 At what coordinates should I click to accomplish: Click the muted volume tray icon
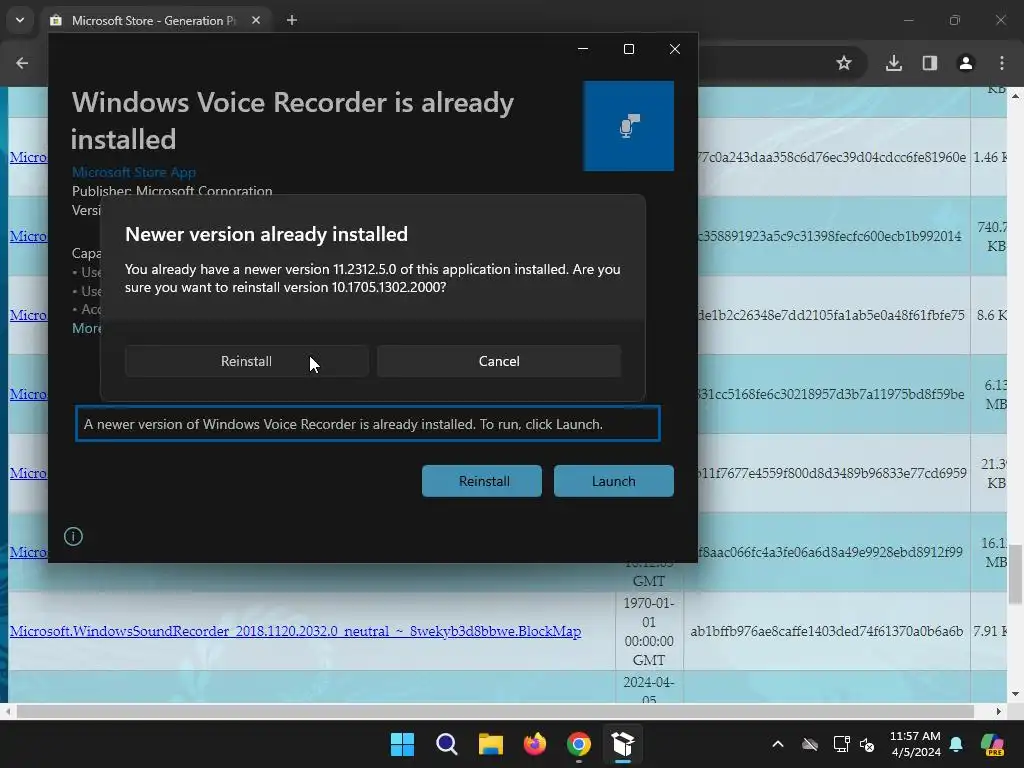(867, 744)
